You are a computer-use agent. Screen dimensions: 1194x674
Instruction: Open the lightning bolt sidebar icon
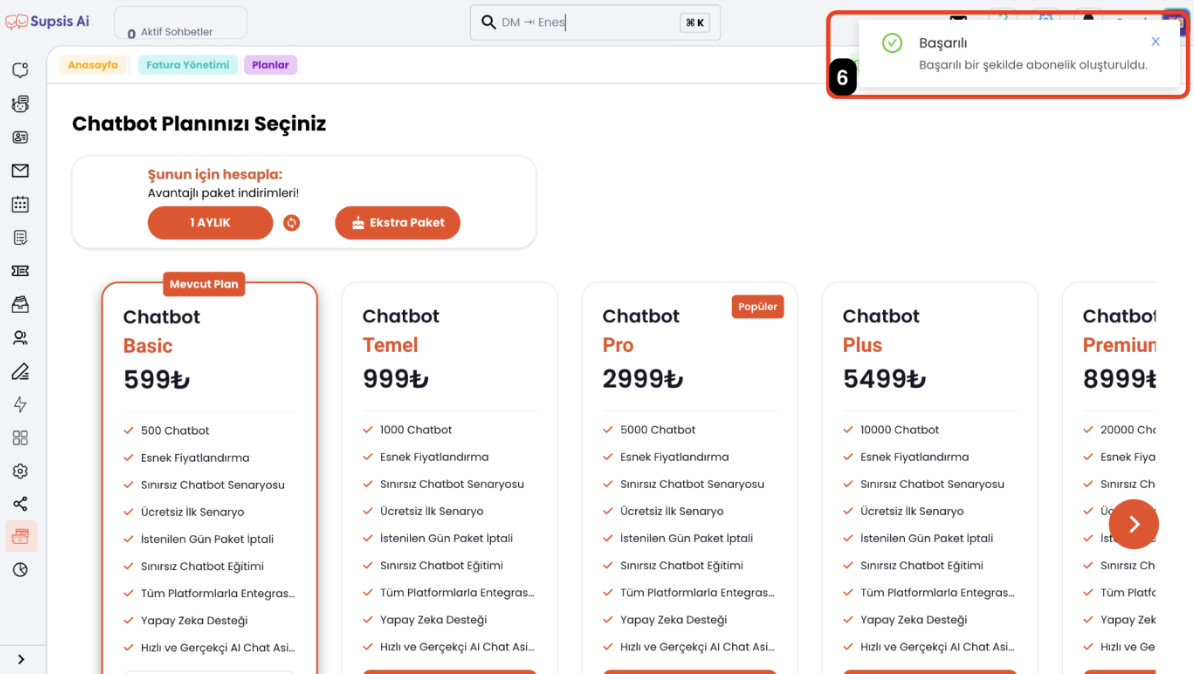click(x=21, y=404)
